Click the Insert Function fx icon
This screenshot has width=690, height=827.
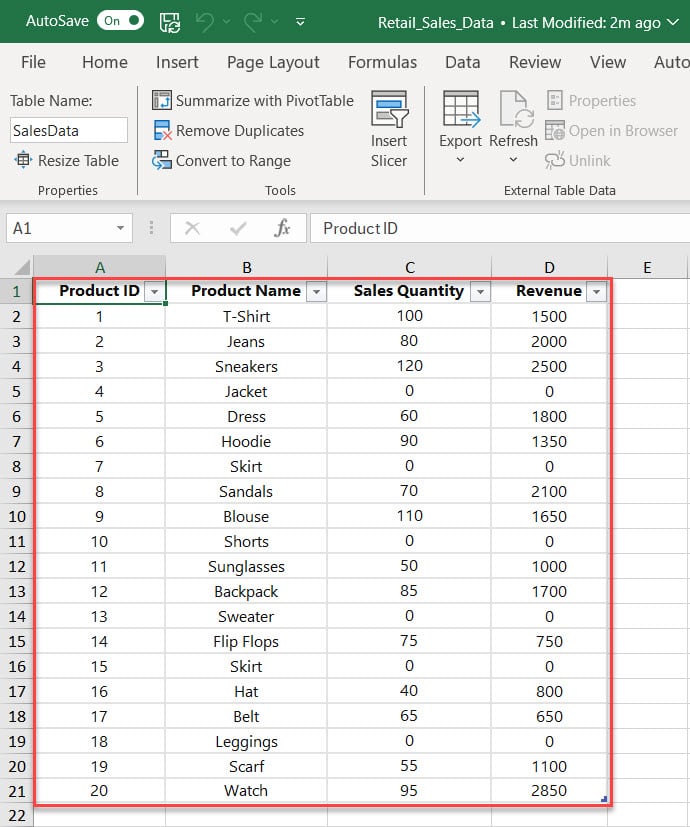(x=282, y=228)
